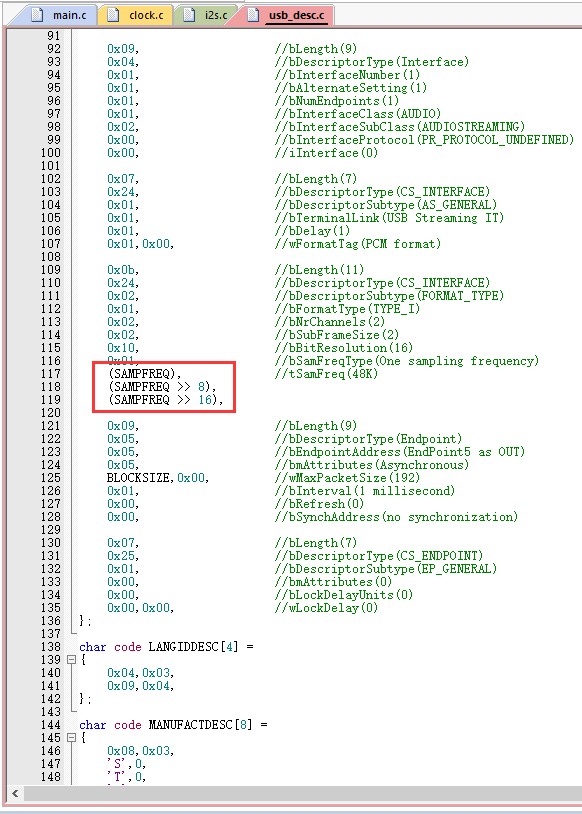Click the //bSamFreqType(One sampling frequency) comment
This screenshot has height=814, width=582.
point(407,361)
